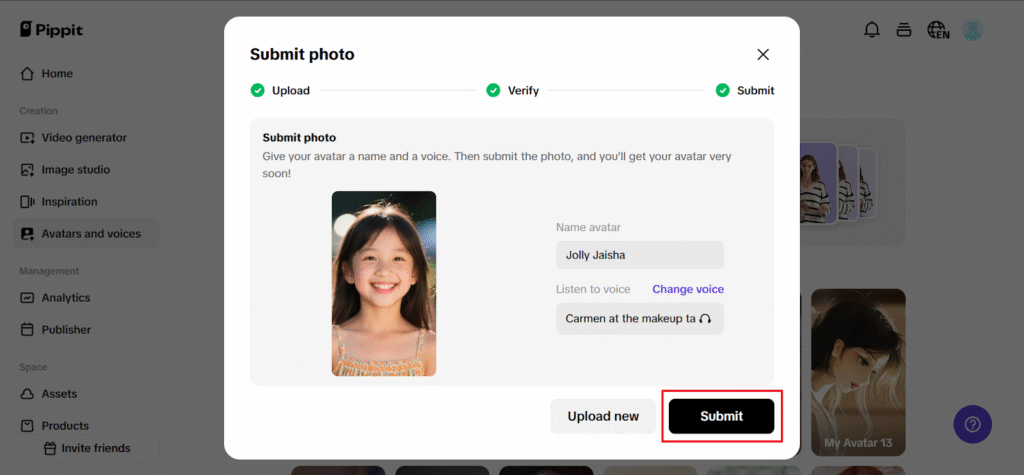This screenshot has width=1024, height=475.
Task: Click the Submit step checkmark
Action: pyautogui.click(x=722, y=91)
